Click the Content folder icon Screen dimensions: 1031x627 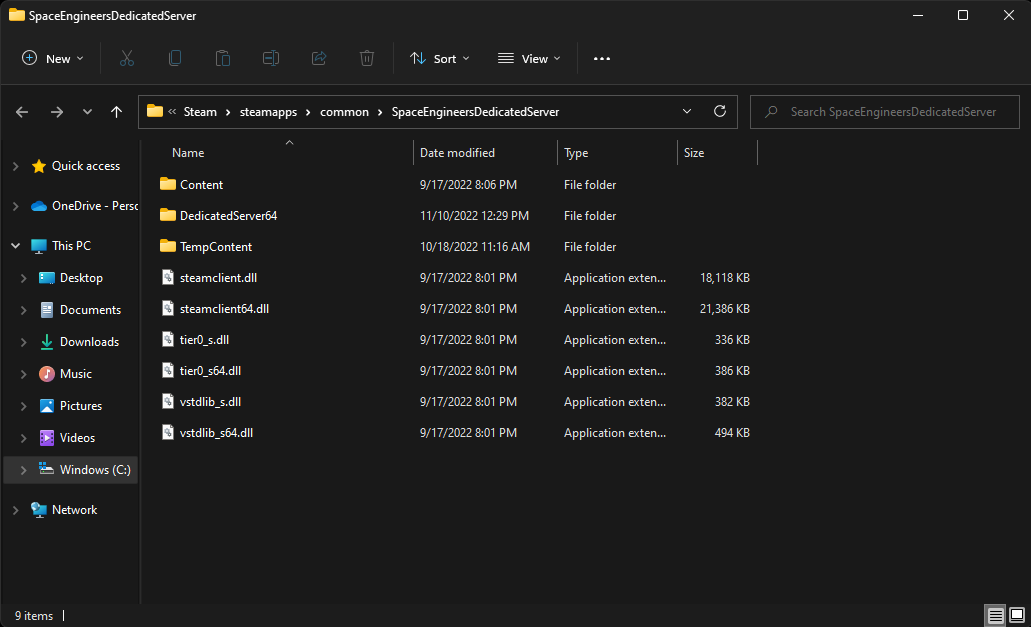click(x=168, y=184)
